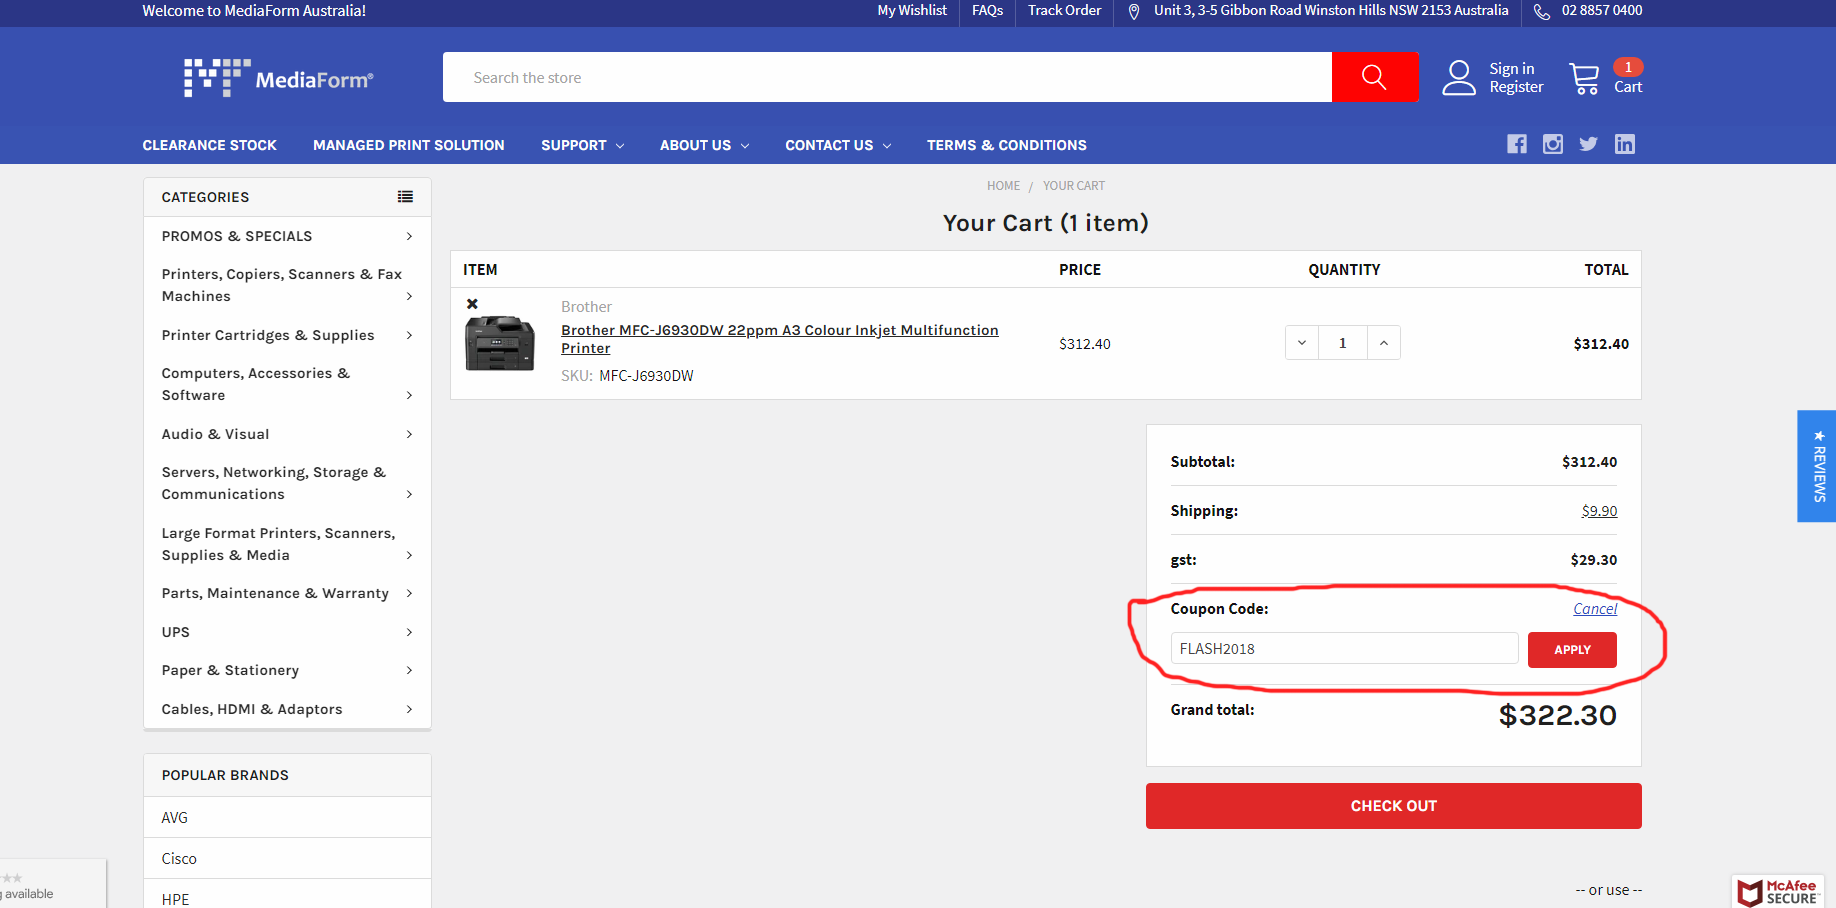Click the 02 8857 0400 phone number
The width and height of the screenshot is (1836, 908).
pyautogui.click(x=1601, y=10)
